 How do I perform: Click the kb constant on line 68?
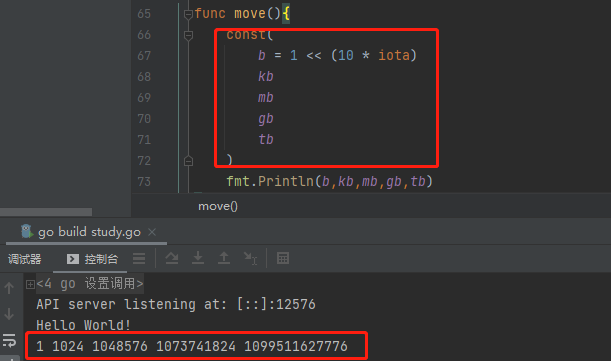[266, 76]
